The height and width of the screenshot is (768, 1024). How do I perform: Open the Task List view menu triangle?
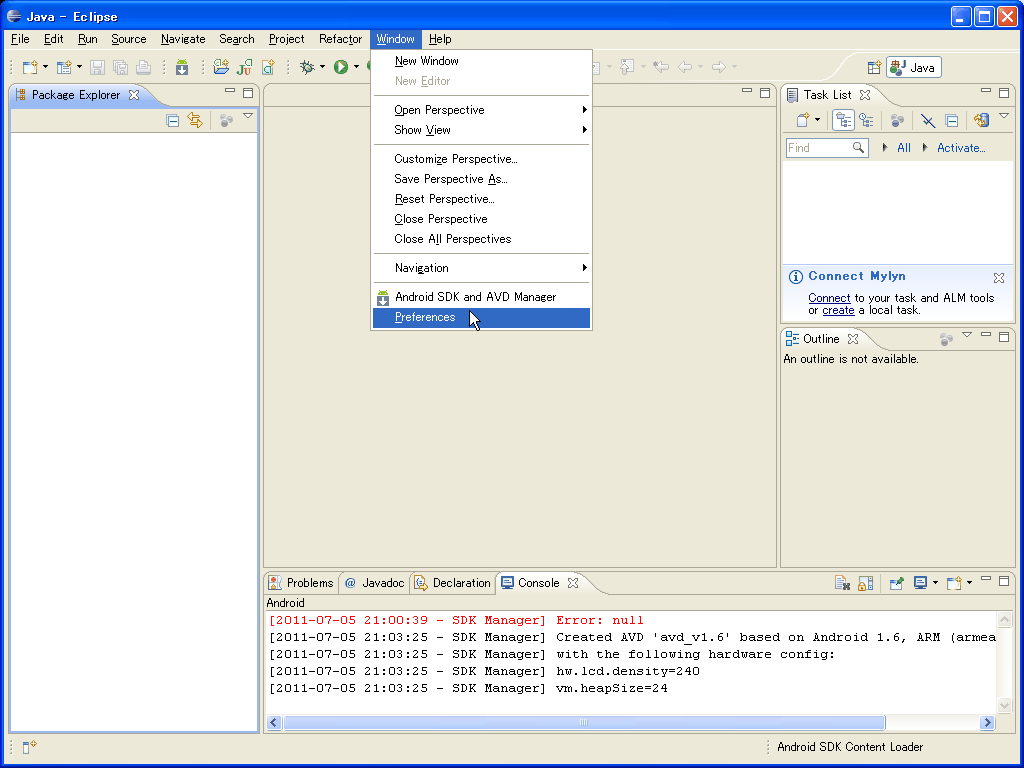coord(1004,116)
